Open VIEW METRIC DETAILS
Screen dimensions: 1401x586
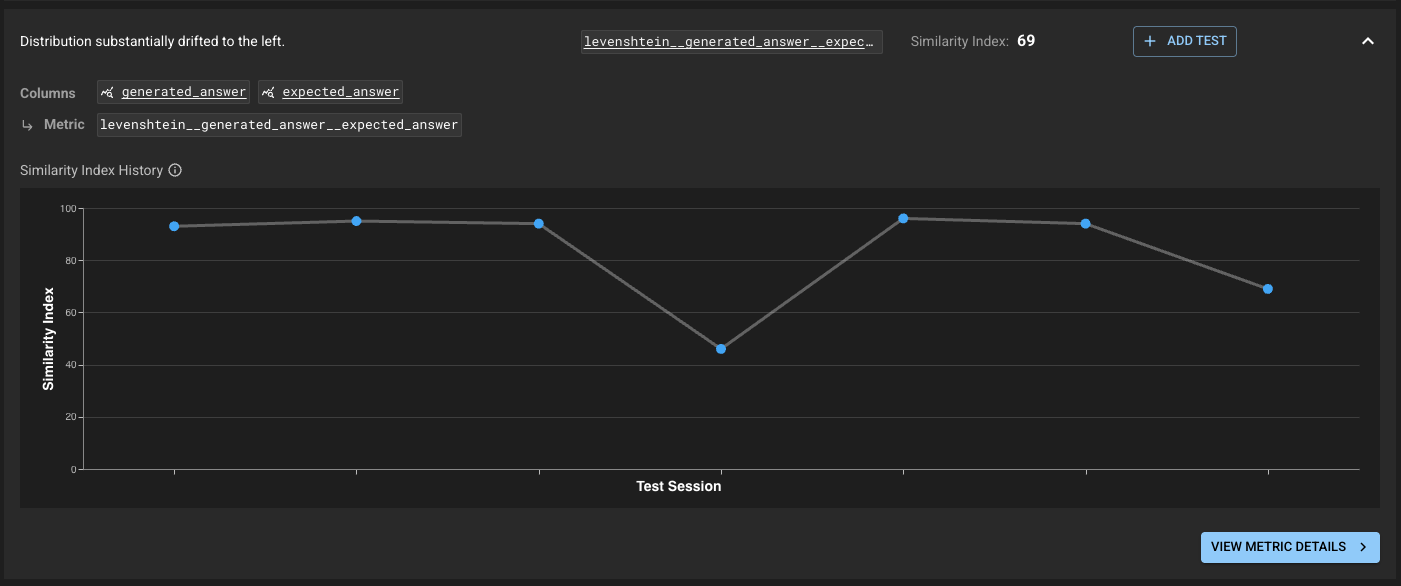[x=1289, y=547]
